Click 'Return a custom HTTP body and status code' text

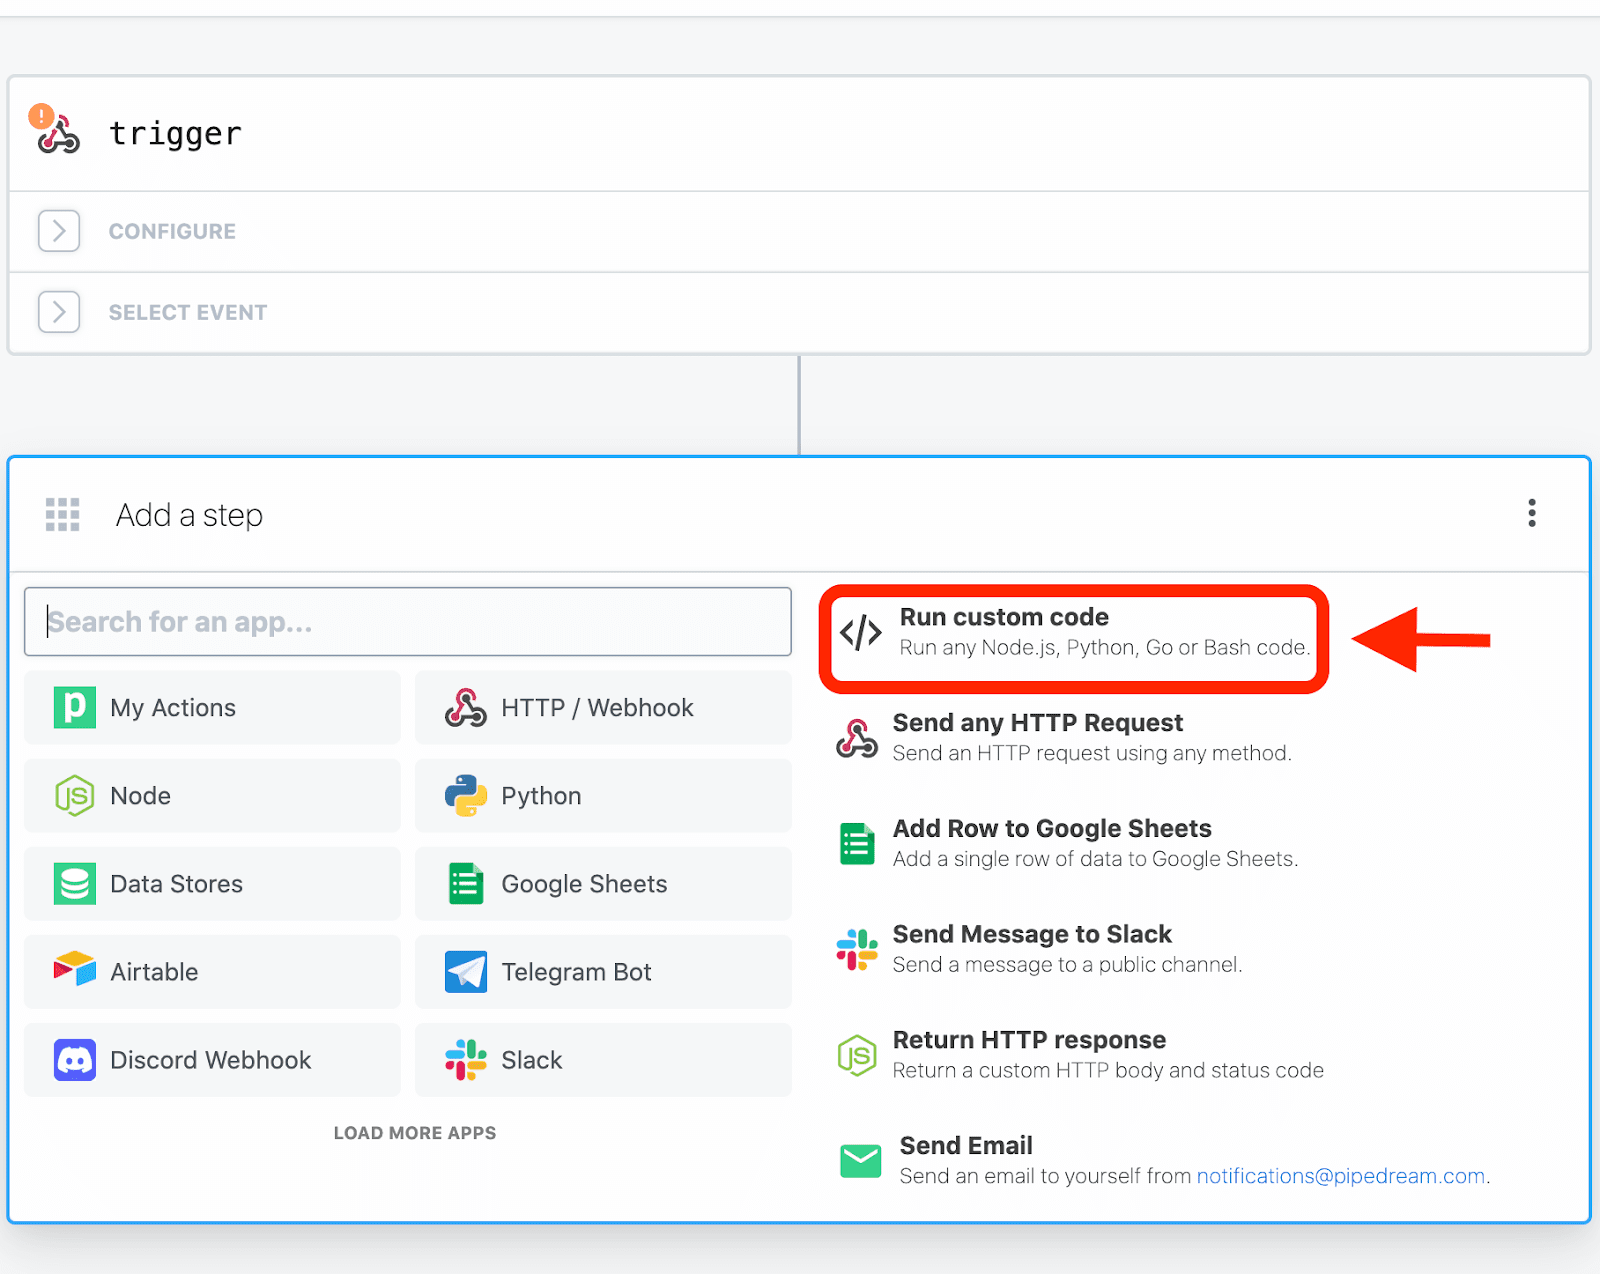point(1108,1071)
